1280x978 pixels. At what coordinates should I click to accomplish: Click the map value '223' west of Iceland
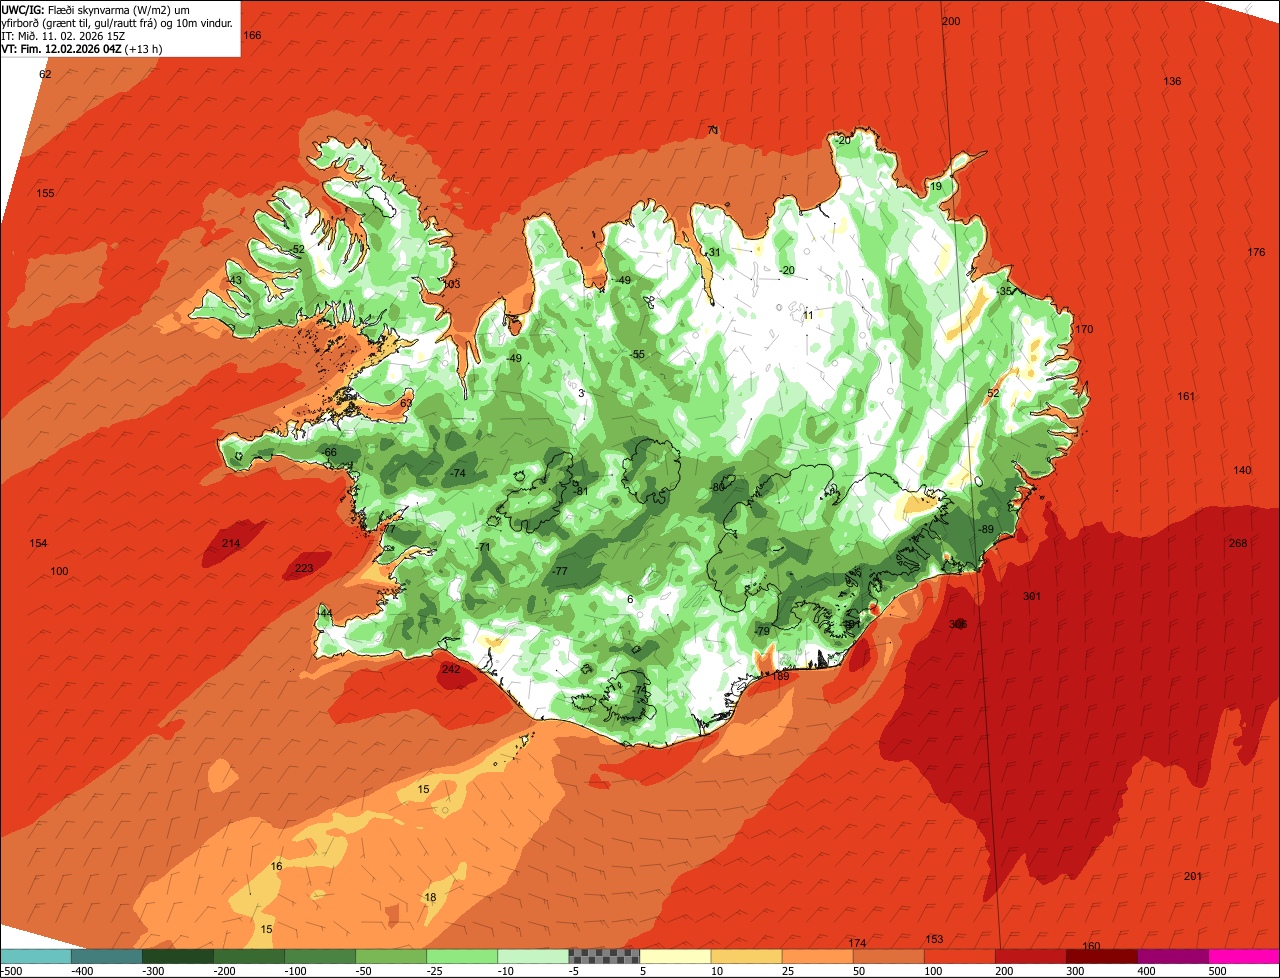304,568
